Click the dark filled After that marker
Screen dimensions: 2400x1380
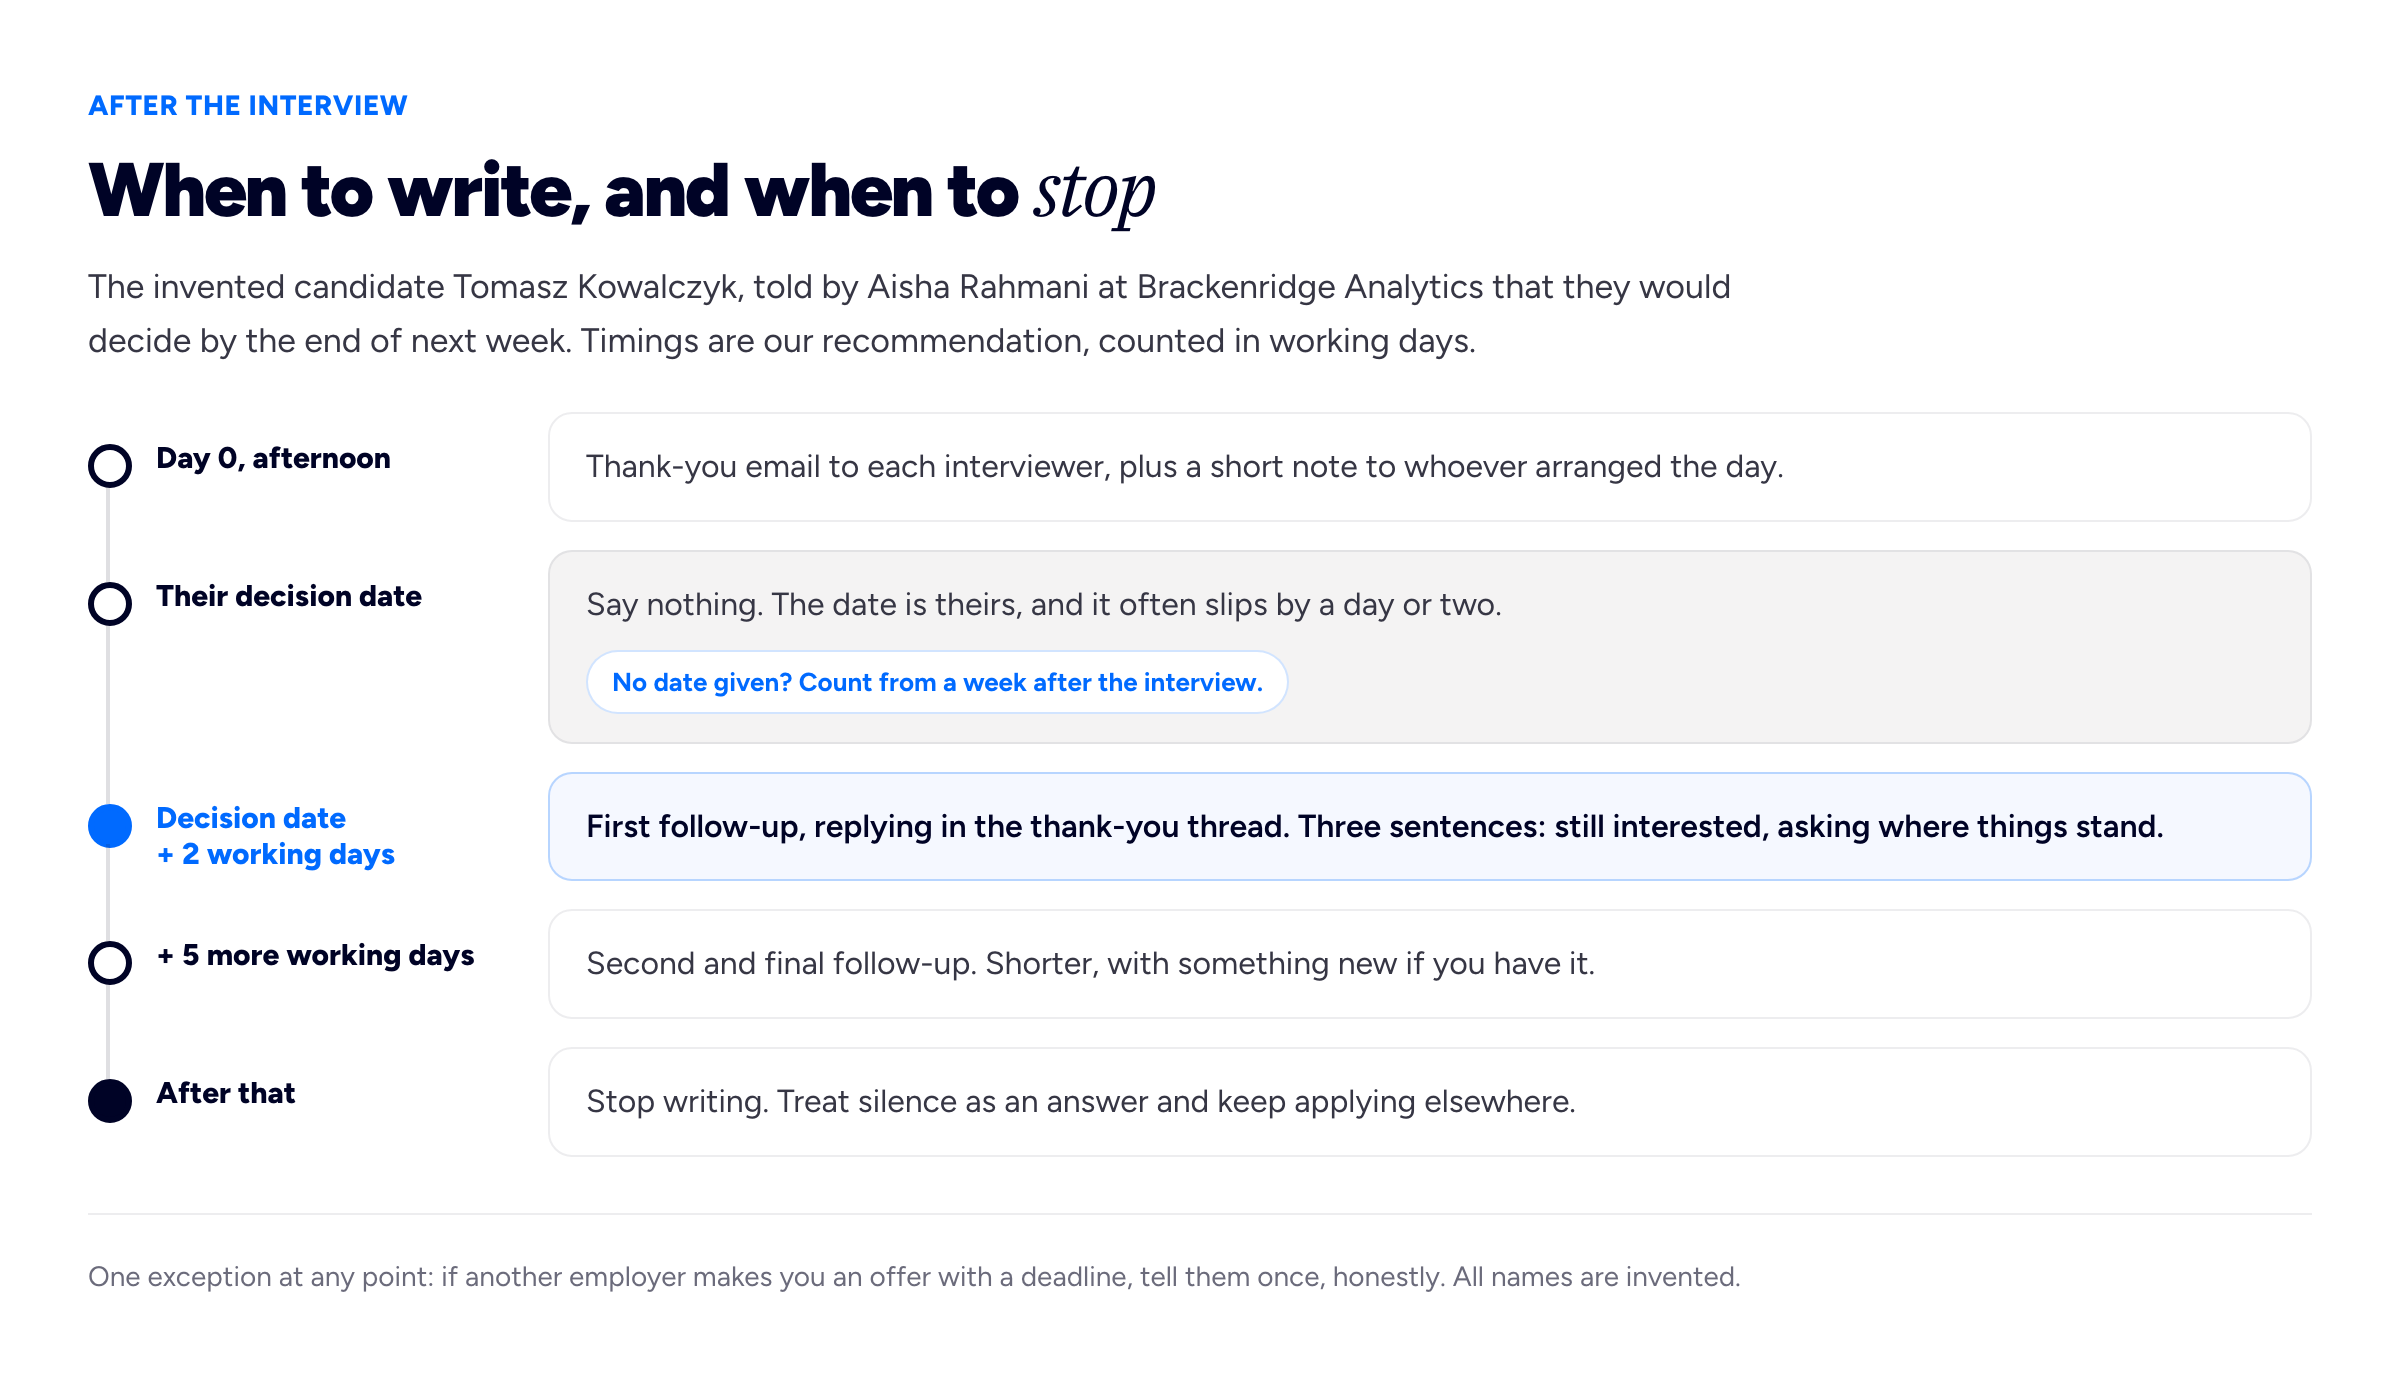pos(110,1101)
